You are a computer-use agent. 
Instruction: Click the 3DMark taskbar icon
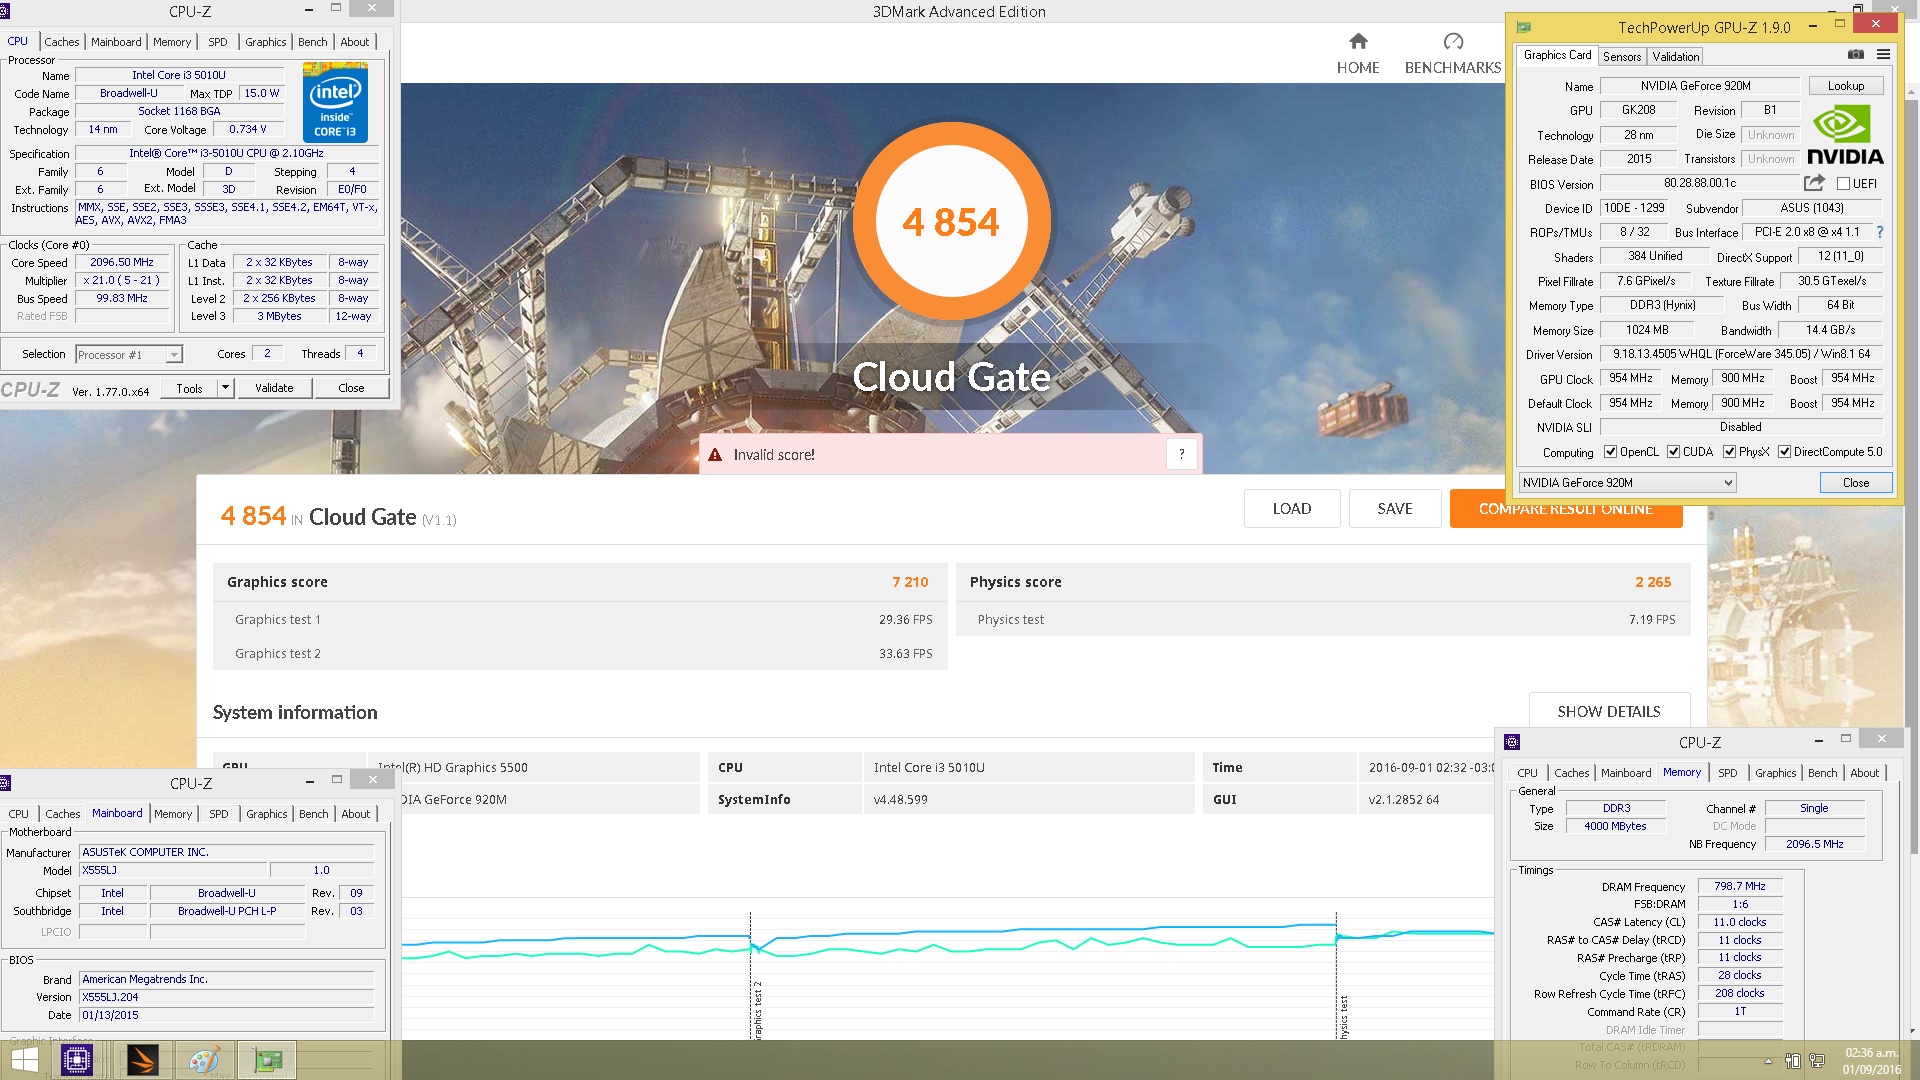click(142, 1060)
